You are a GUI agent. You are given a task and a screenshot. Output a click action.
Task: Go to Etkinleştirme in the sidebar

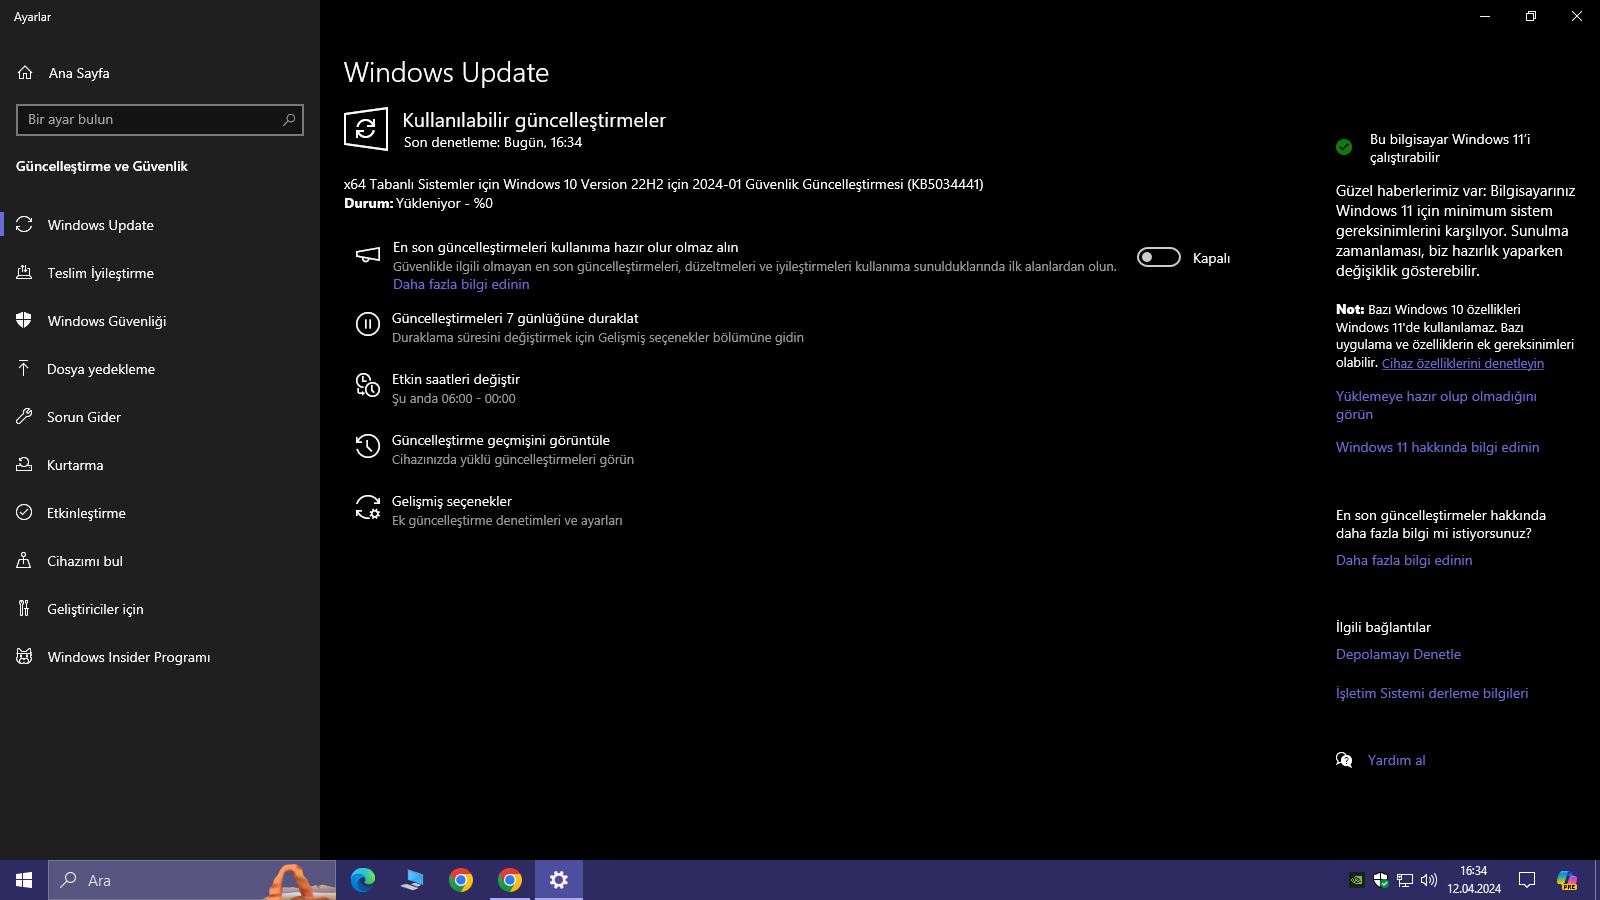[x=160, y=513]
